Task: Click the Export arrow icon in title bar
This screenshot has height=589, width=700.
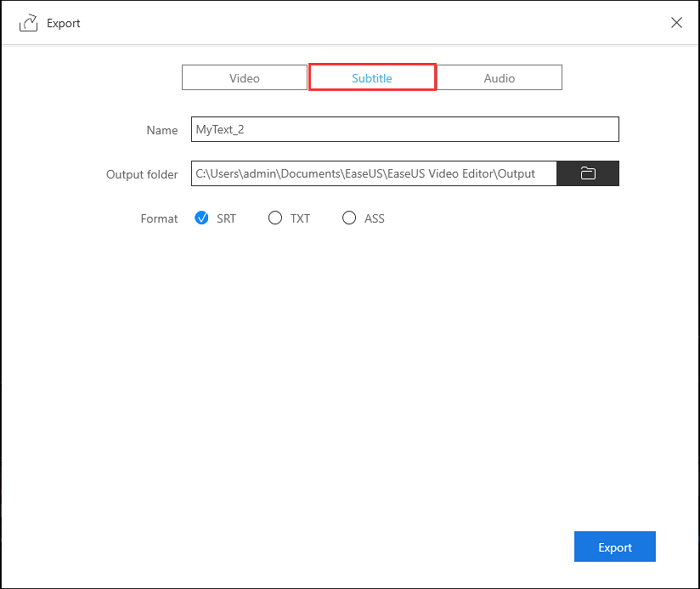Action: (x=28, y=22)
